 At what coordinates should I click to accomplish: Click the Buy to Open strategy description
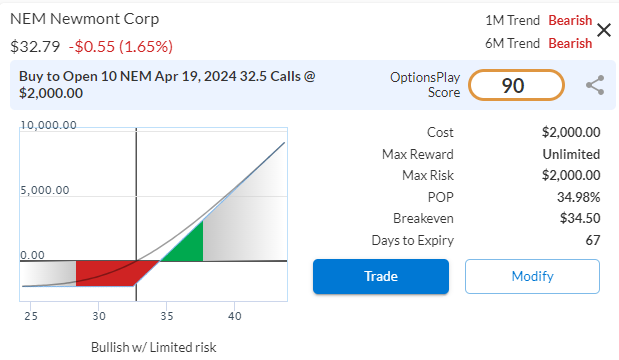[167, 84]
